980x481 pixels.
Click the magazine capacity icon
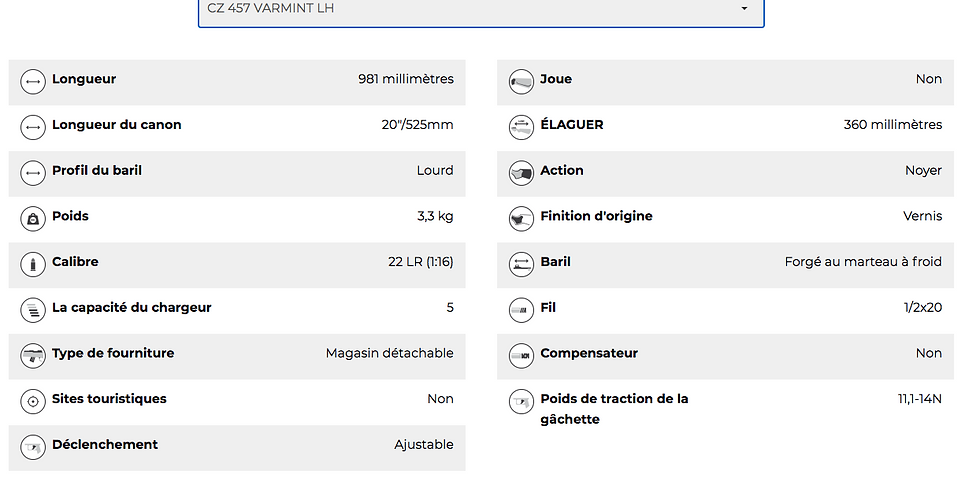point(33,309)
